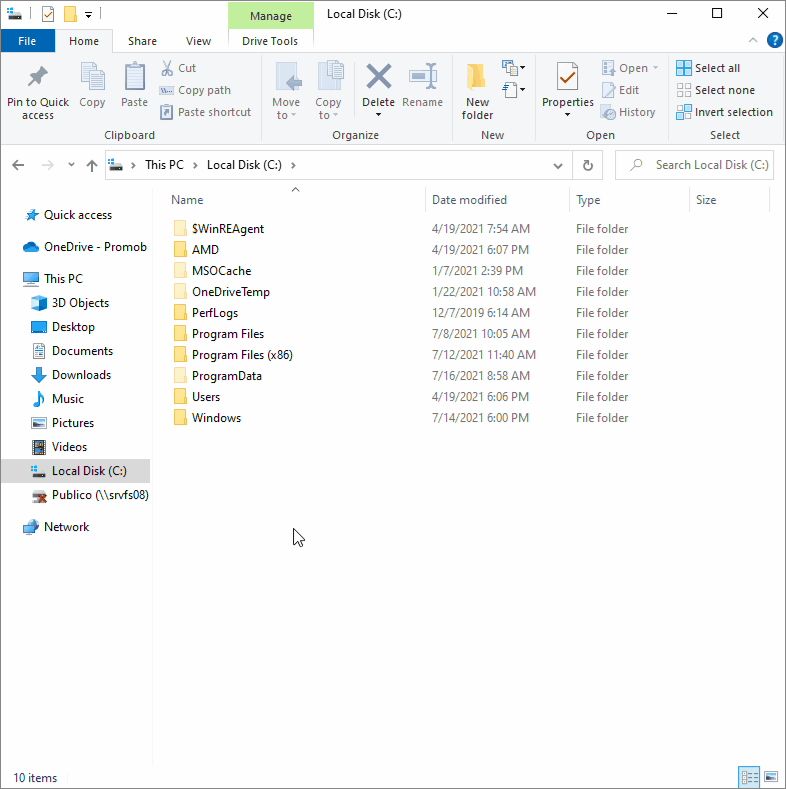Select the ProgramData folder

click(x=226, y=376)
